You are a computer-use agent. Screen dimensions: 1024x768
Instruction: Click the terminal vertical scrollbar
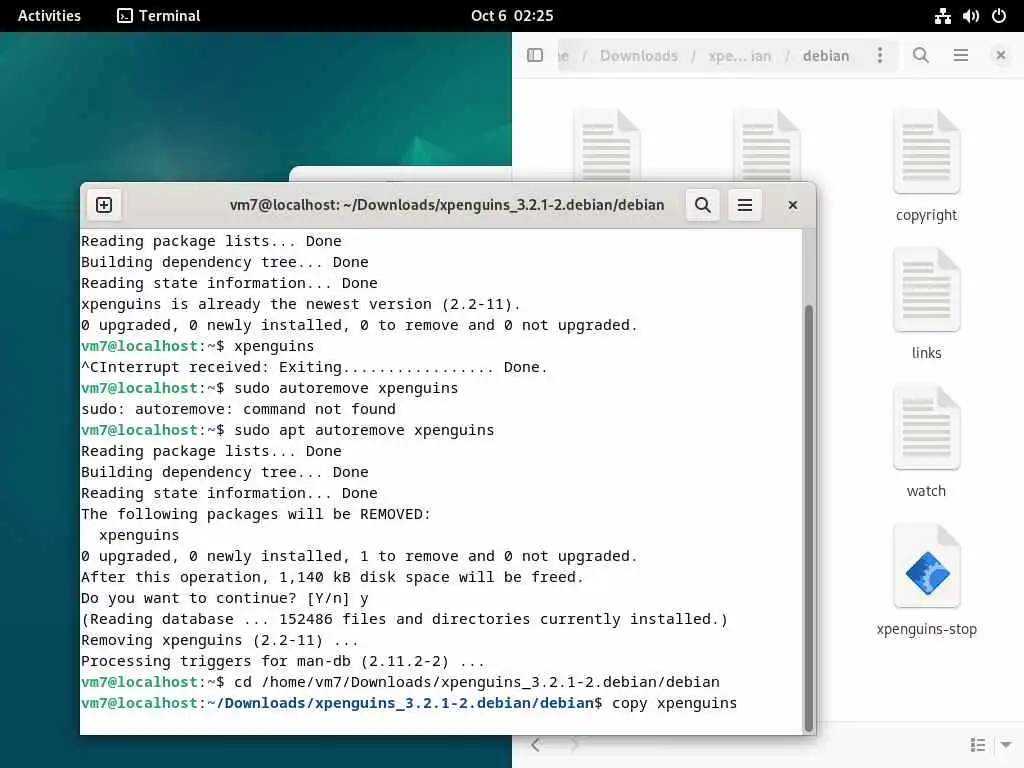tap(808, 517)
